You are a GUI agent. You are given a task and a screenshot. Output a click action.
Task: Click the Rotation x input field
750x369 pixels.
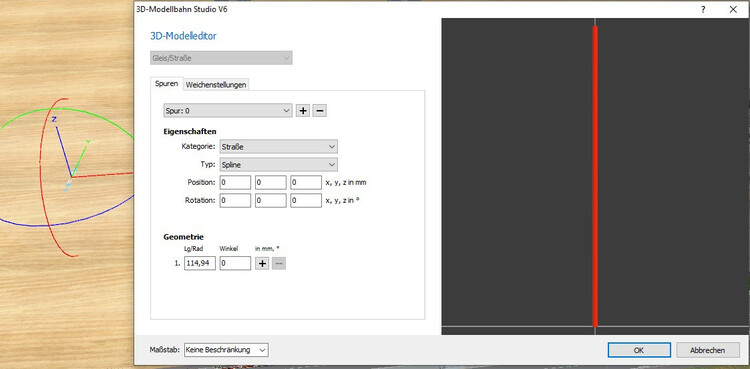(x=235, y=201)
